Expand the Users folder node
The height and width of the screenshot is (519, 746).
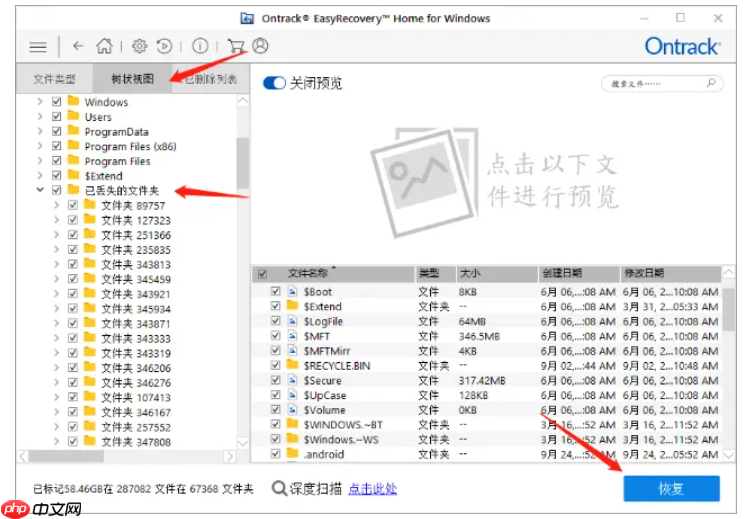pos(40,116)
